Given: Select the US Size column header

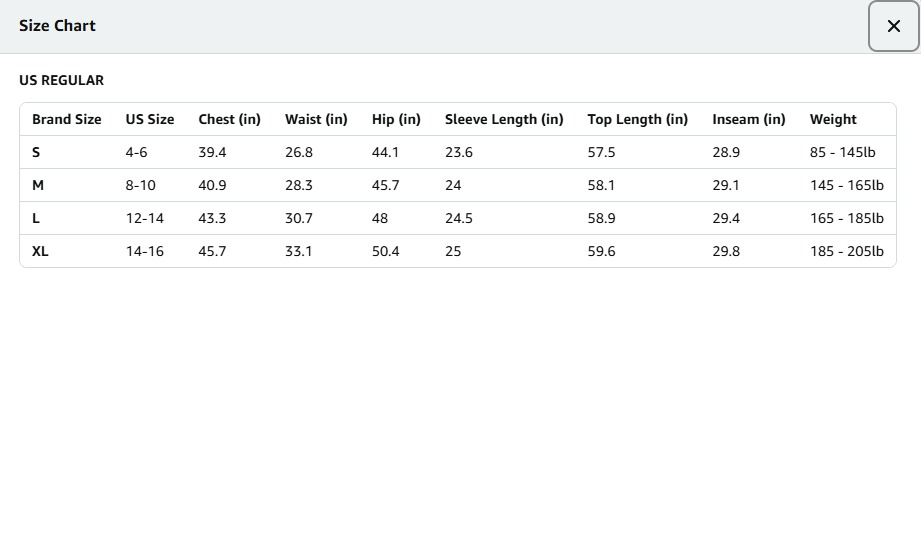Looking at the screenshot, I should (150, 119).
